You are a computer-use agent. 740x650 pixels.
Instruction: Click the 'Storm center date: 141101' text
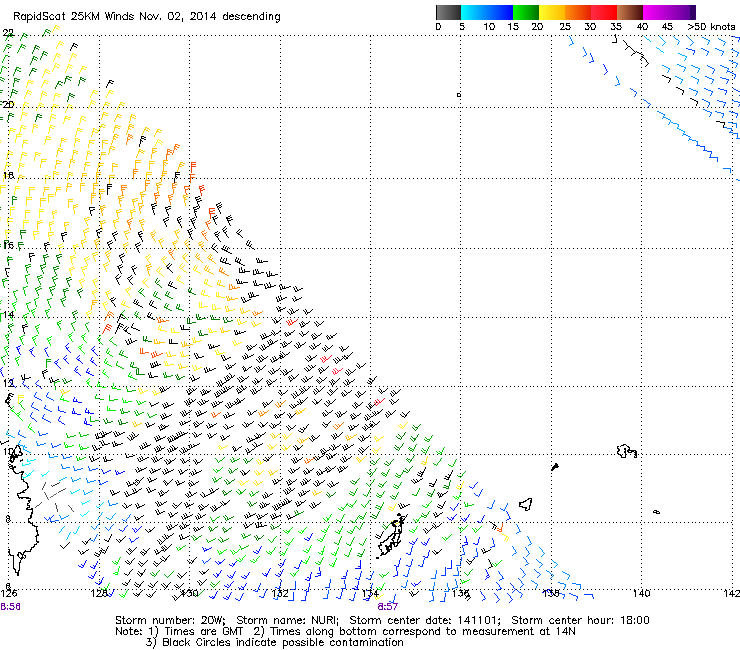425,620
